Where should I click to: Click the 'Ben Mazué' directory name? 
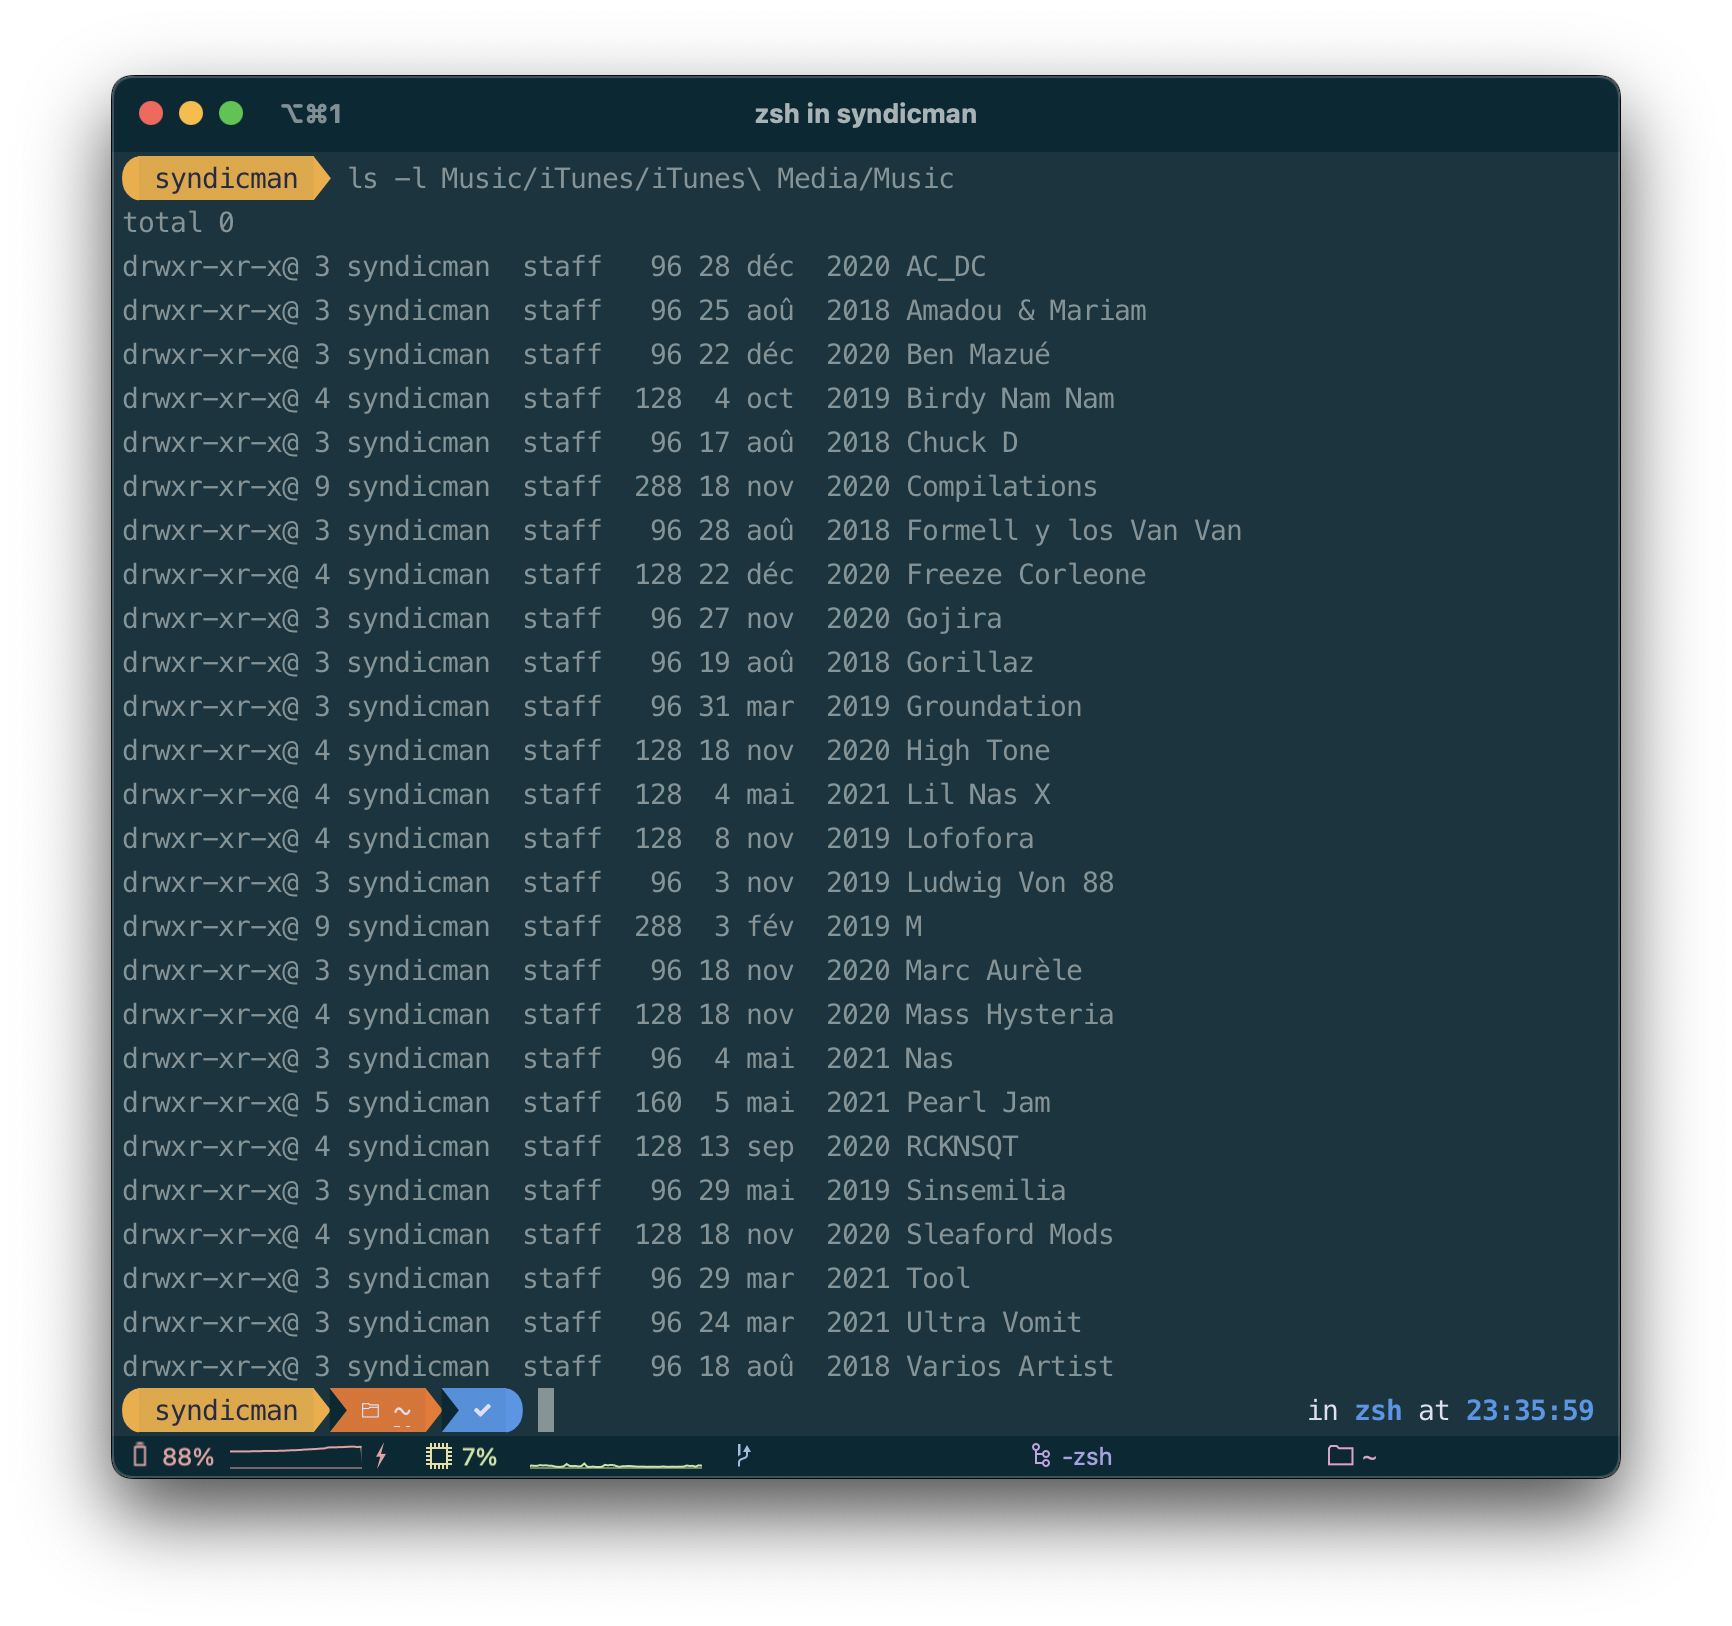tap(978, 354)
